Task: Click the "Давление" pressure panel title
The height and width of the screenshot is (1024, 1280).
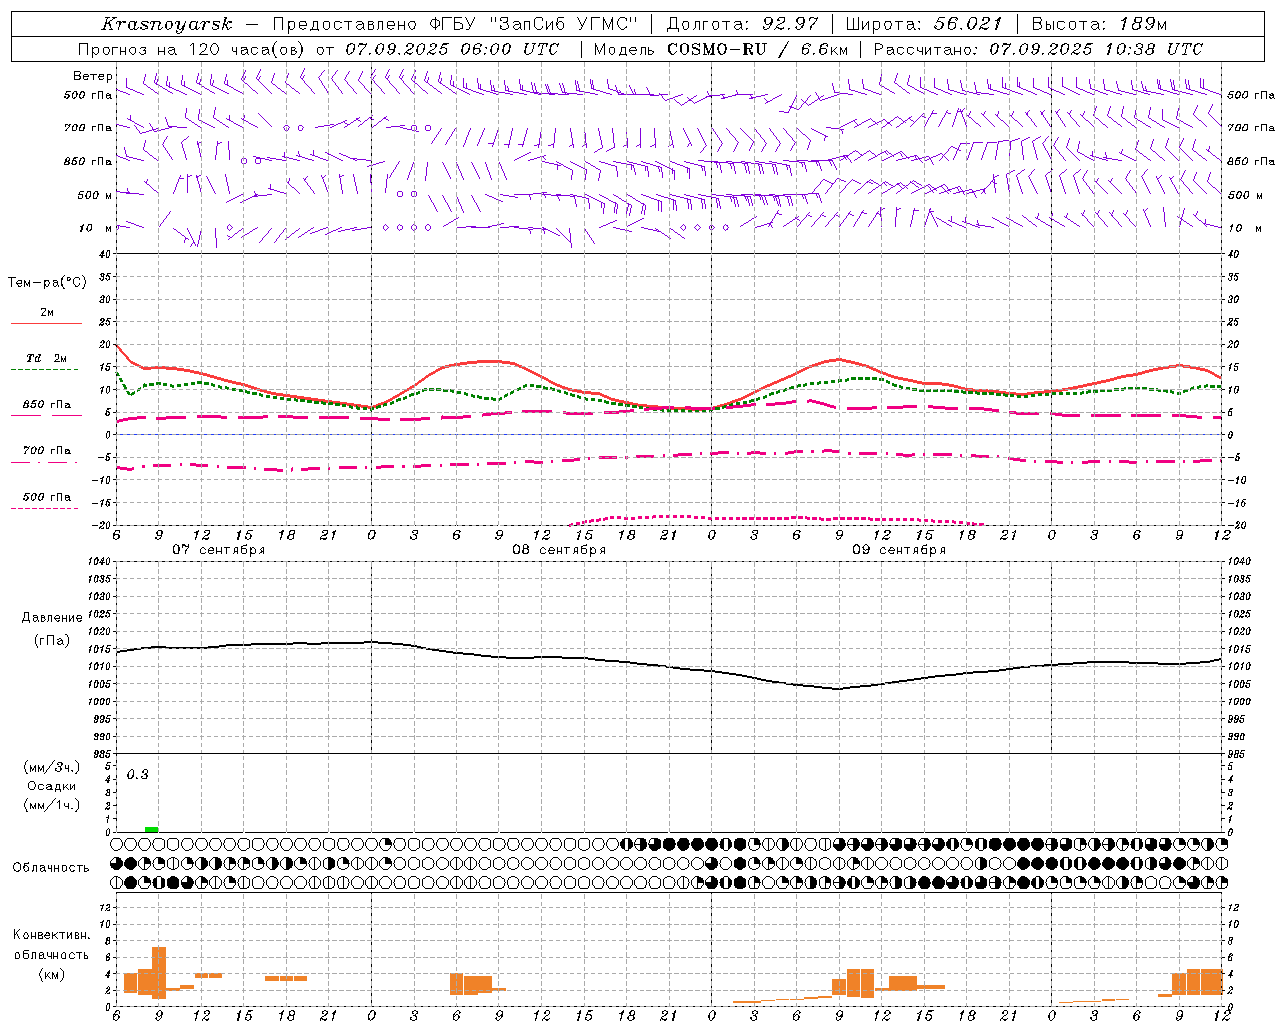Action: click(52, 618)
